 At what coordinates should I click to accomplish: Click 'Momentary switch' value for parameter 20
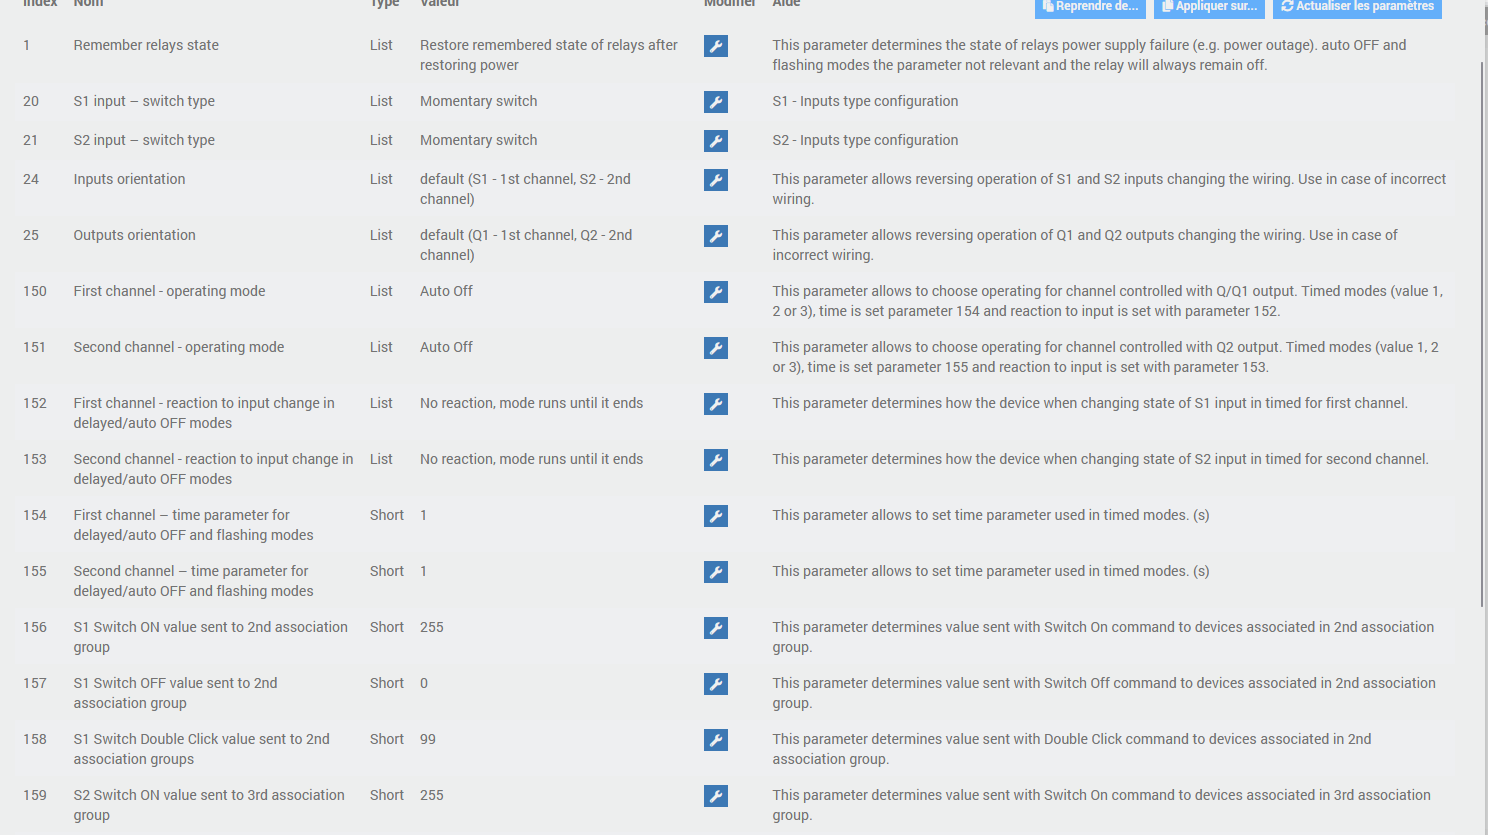[479, 101]
